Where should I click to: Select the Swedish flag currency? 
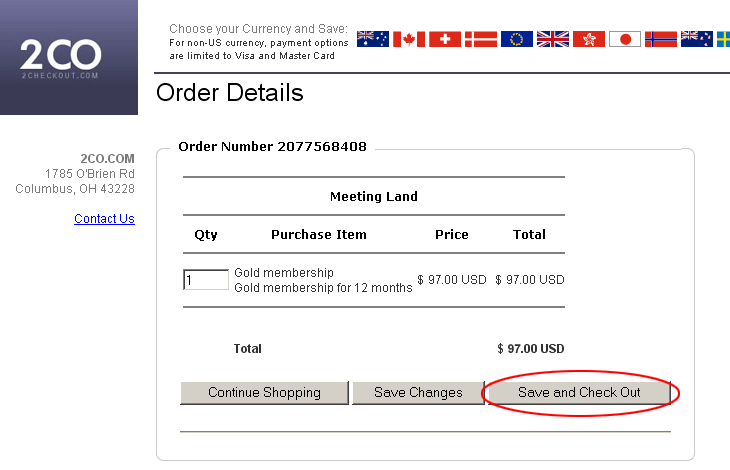coord(723,39)
